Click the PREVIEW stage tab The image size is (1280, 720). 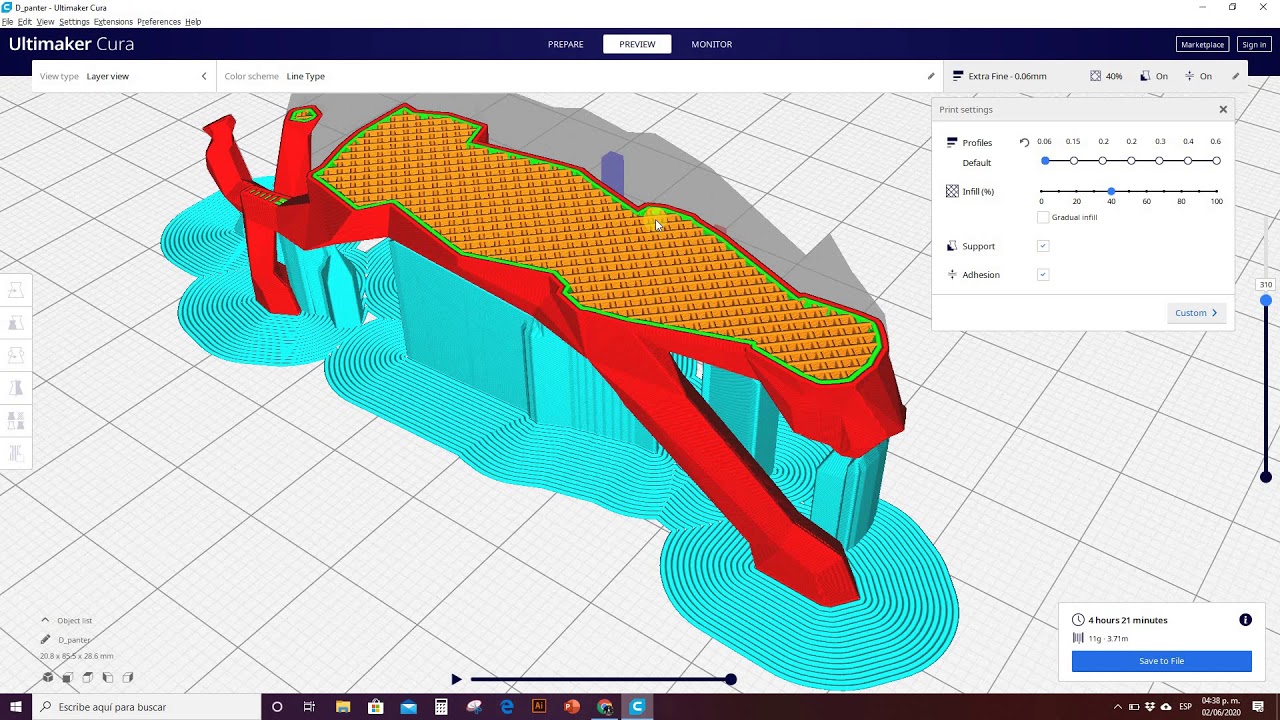pyautogui.click(x=637, y=44)
